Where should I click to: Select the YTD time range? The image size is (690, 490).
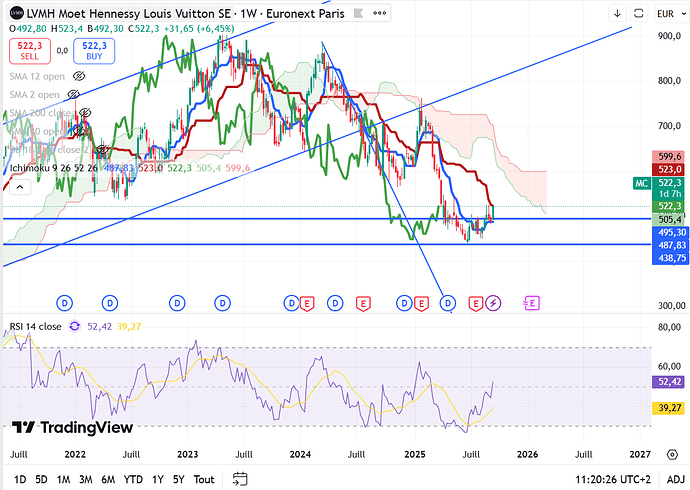133,479
